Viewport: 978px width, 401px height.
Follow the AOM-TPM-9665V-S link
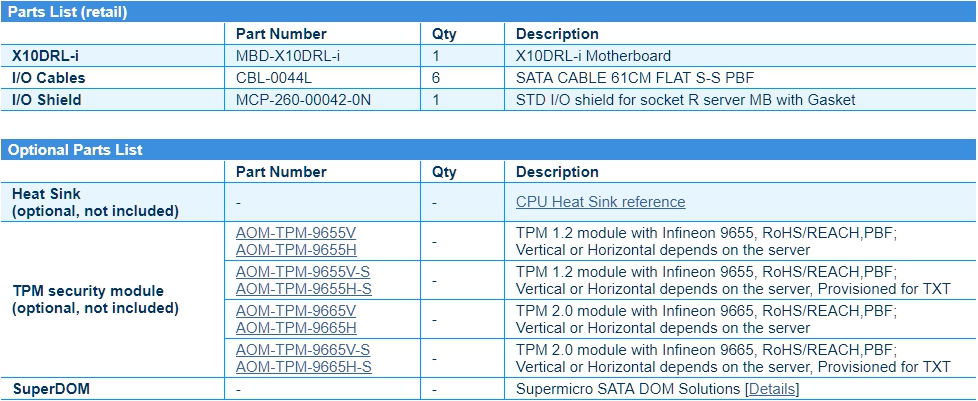[x=303, y=350]
